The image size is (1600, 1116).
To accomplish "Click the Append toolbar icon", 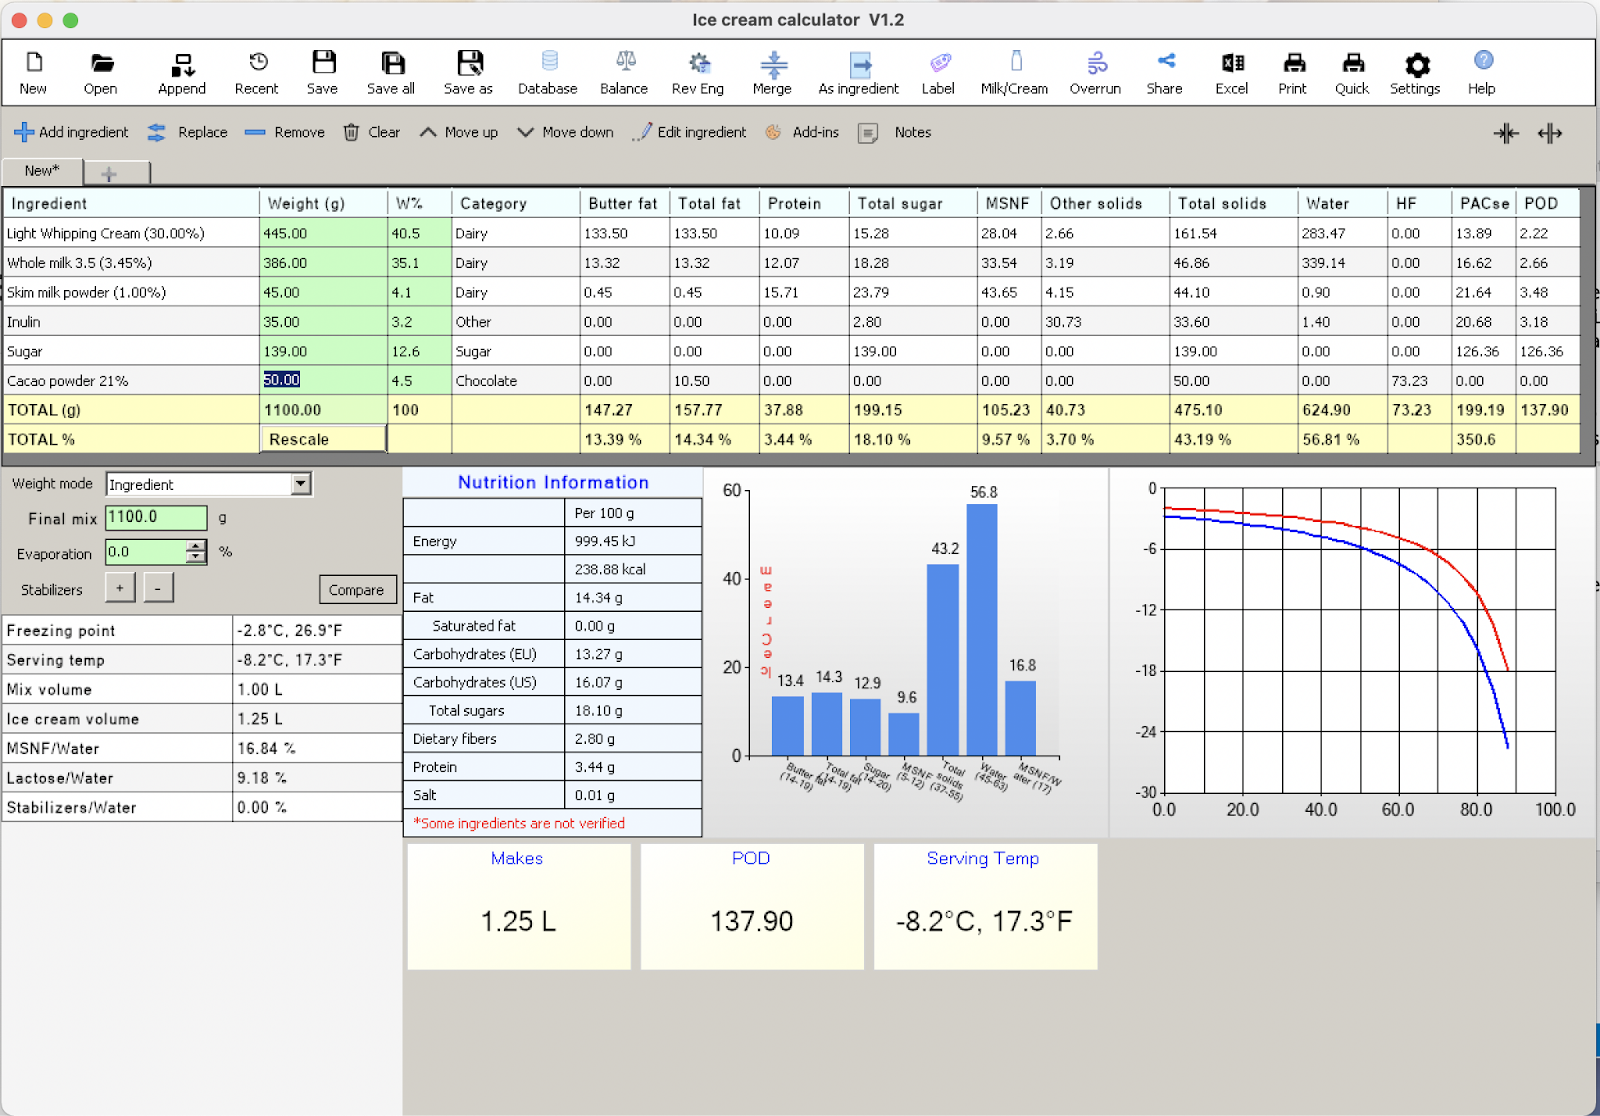I will 182,73.
